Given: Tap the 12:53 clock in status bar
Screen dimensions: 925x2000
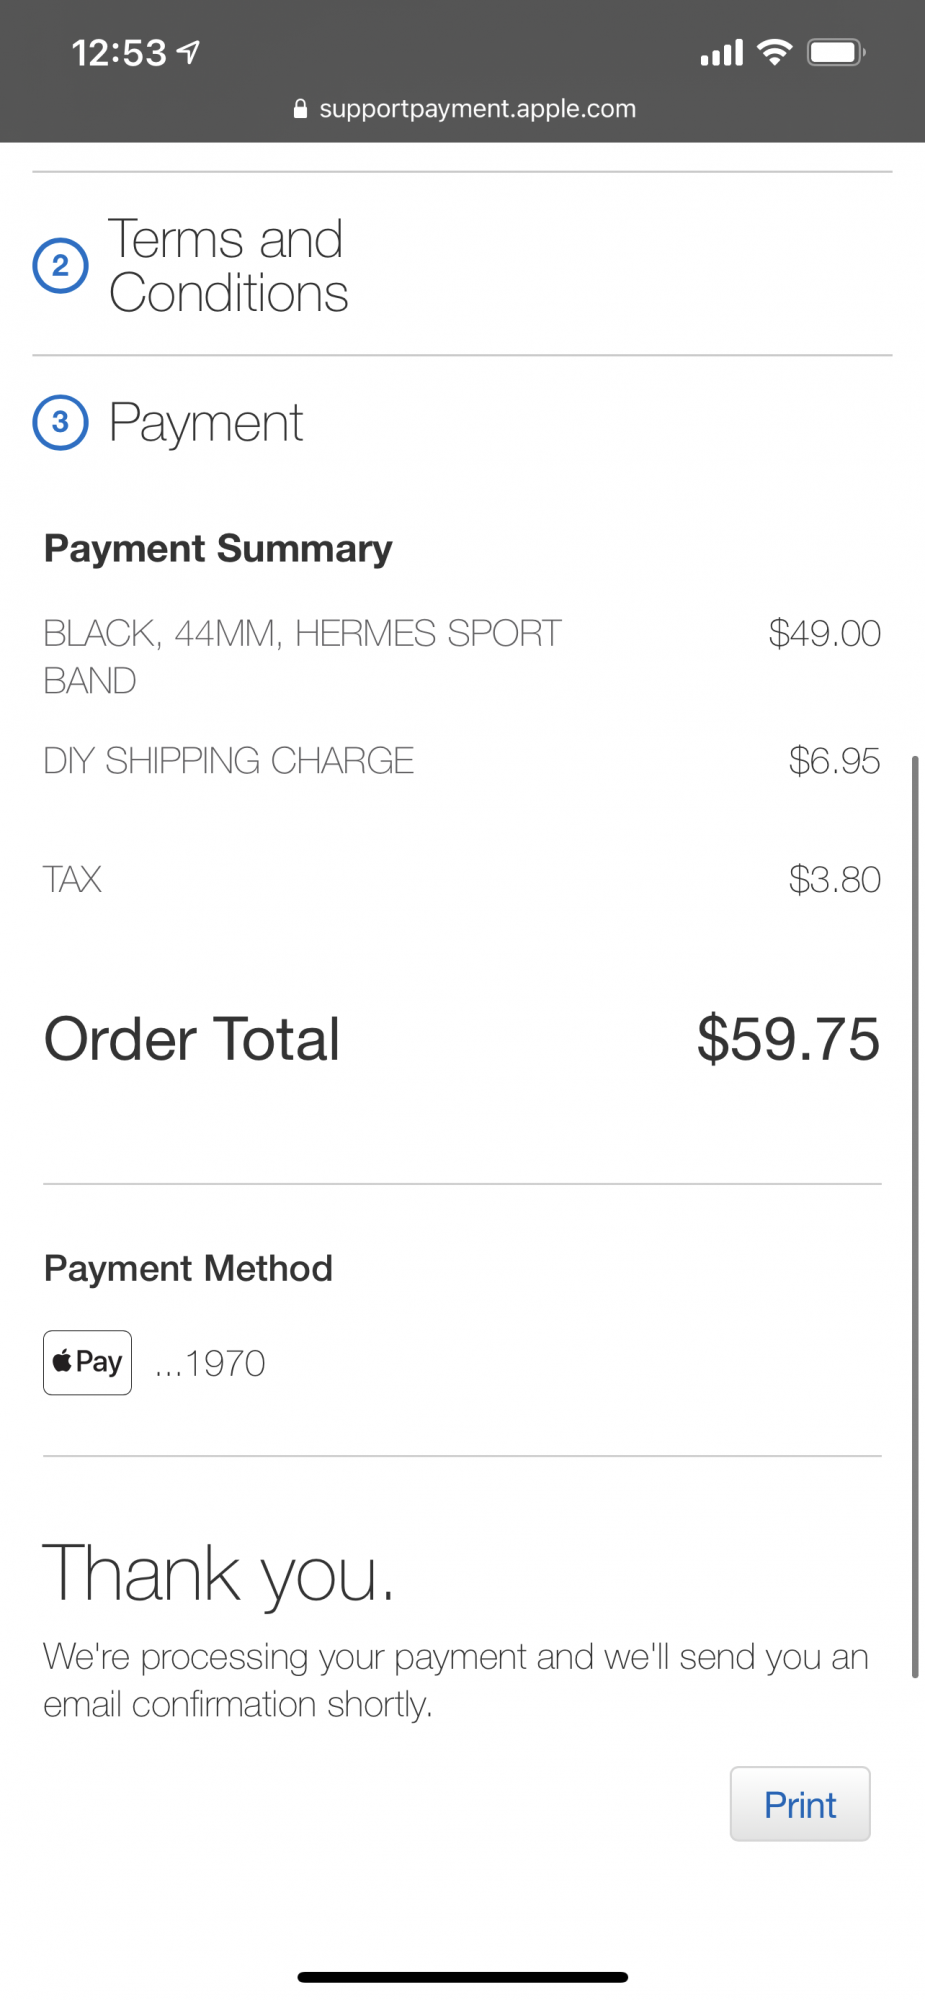Looking at the screenshot, I should point(119,52).
